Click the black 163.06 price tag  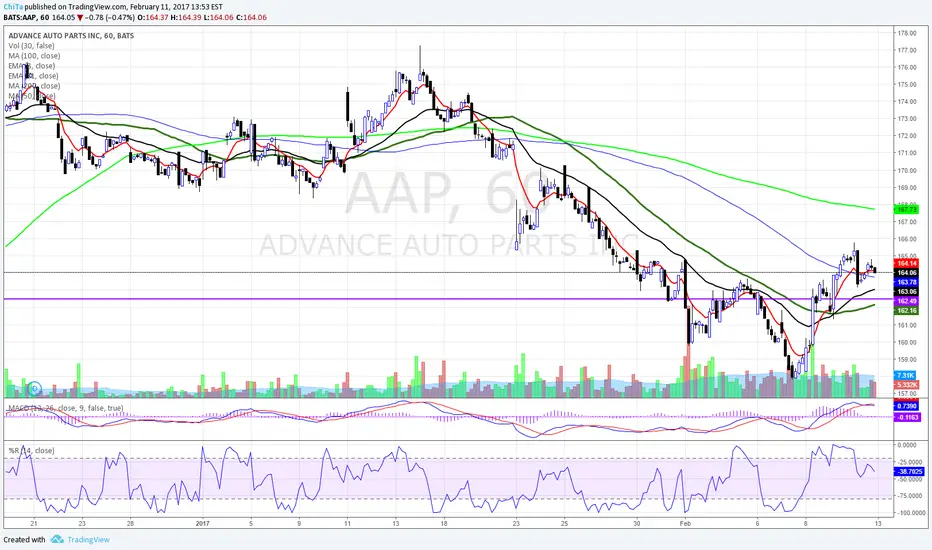[x=906, y=292]
